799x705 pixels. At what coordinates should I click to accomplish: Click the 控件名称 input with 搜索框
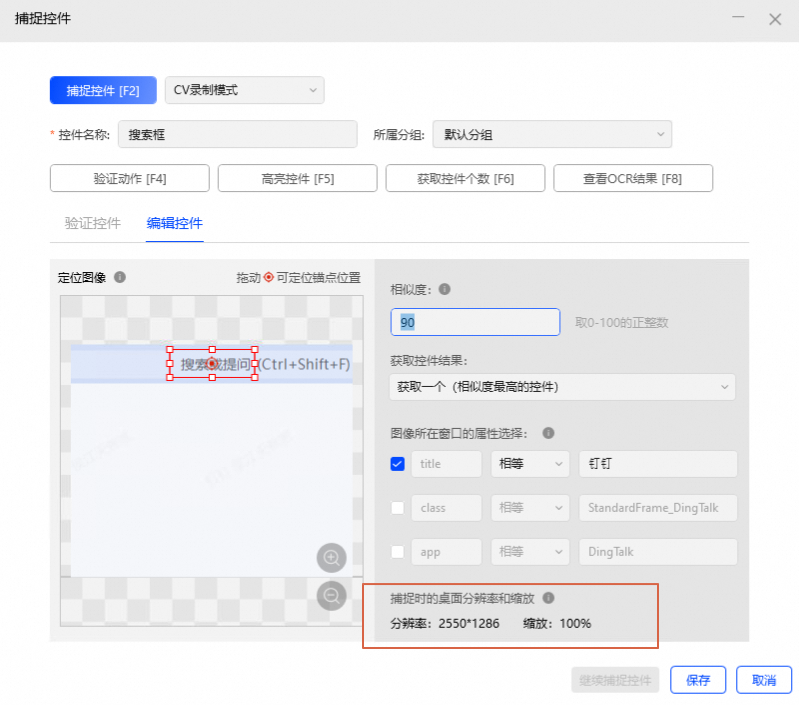(x=237, y=134)
